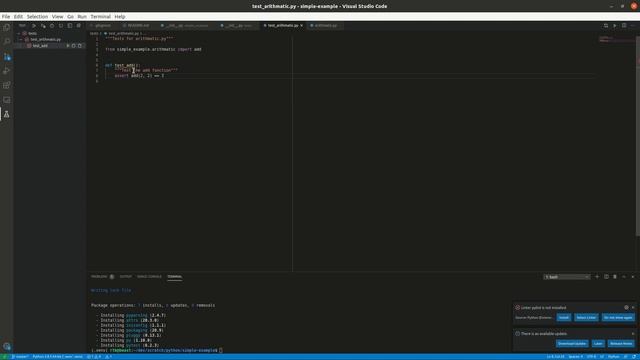
Task: Debug all tests in Test panel toolbar
Action: coord(43,25)
